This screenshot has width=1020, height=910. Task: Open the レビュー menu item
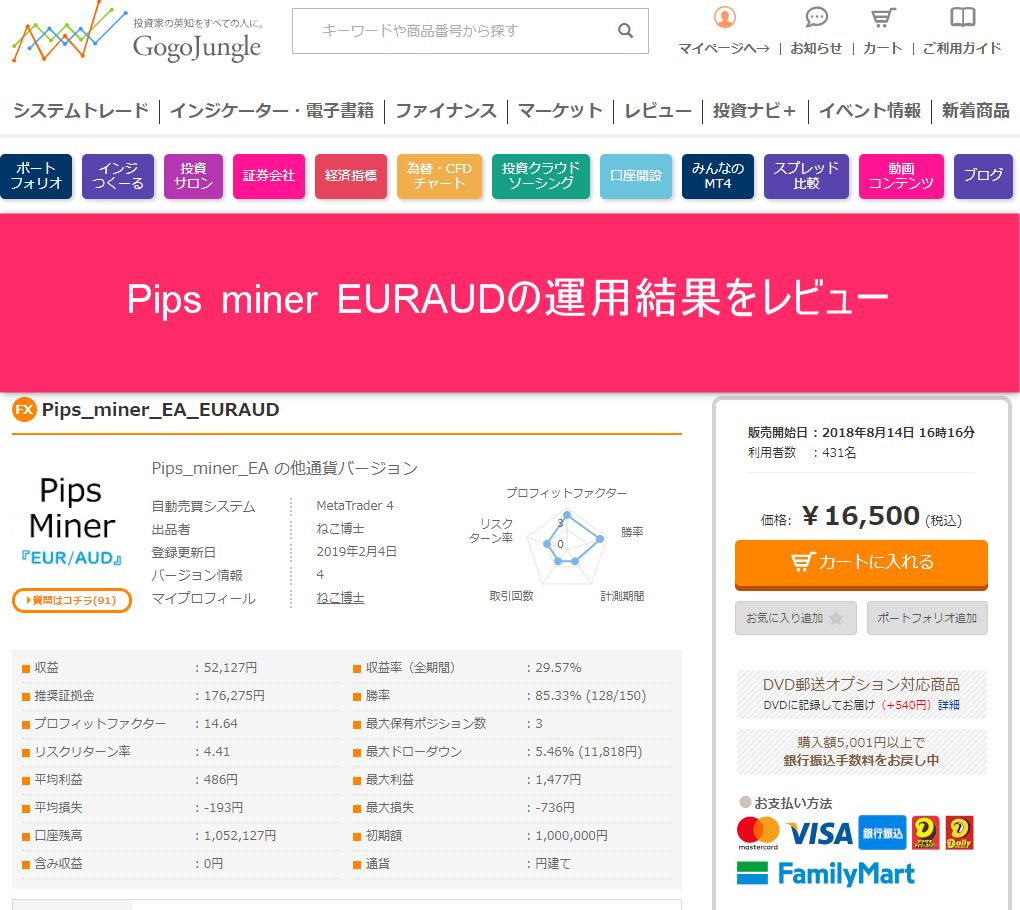click(657, 111)
